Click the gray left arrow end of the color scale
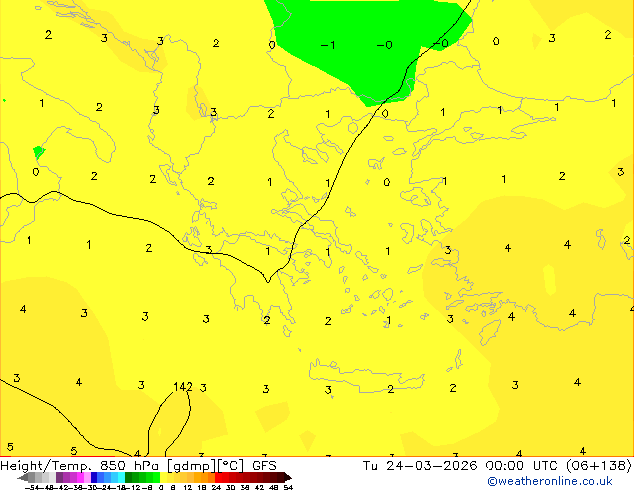Screen dimensions: 634x490 (23, 477)
